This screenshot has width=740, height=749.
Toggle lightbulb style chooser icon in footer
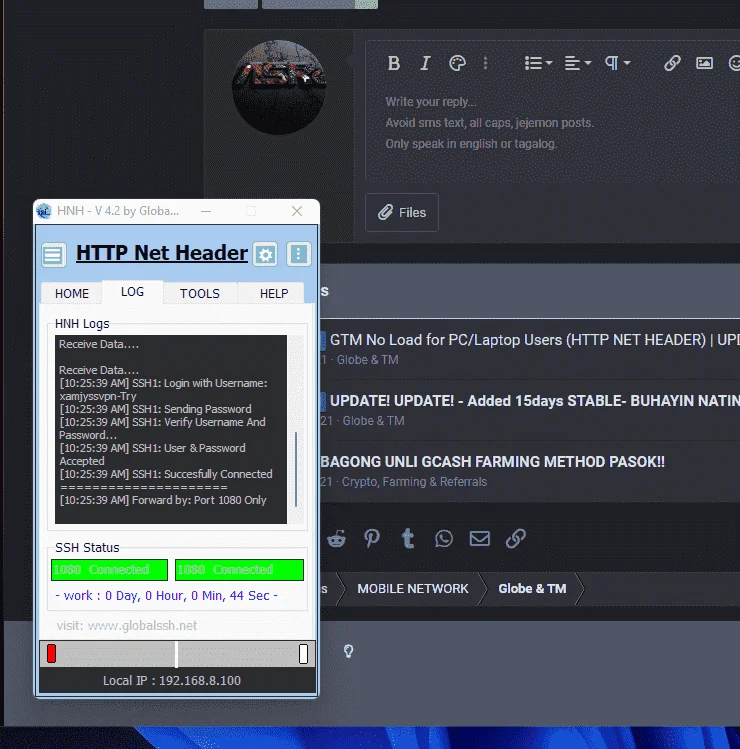coord(348,651)
